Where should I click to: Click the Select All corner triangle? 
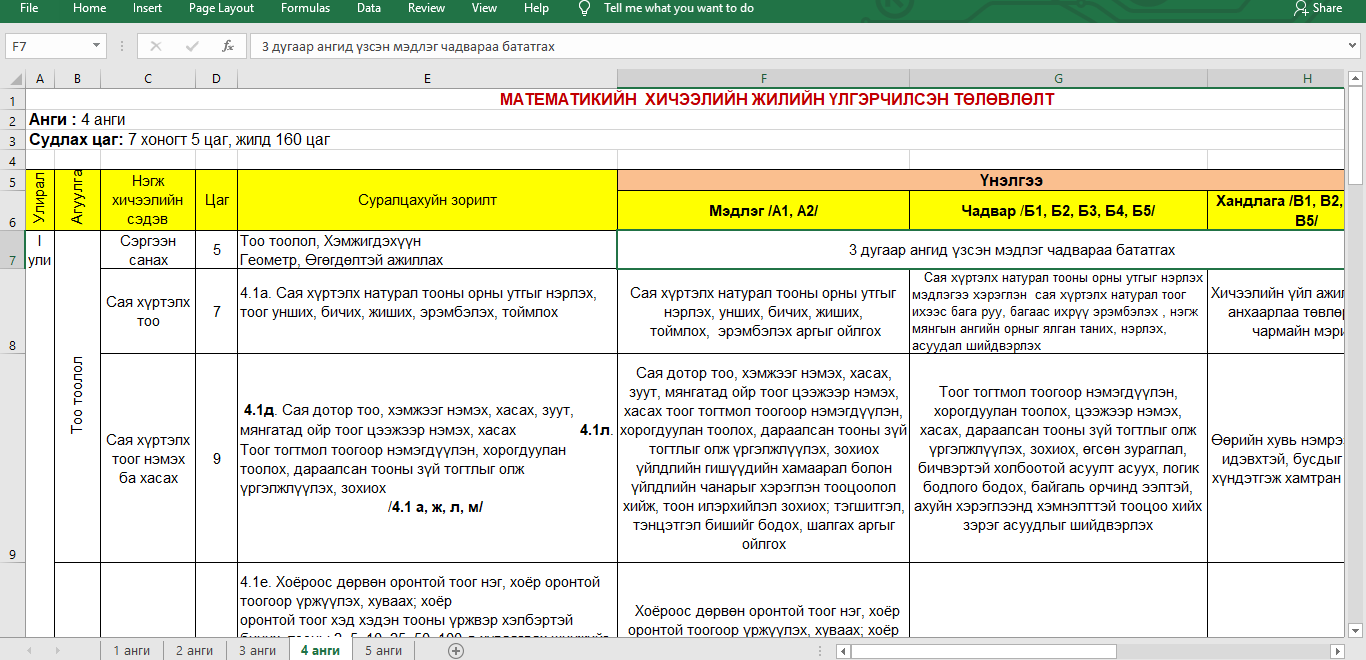point(14,79)
